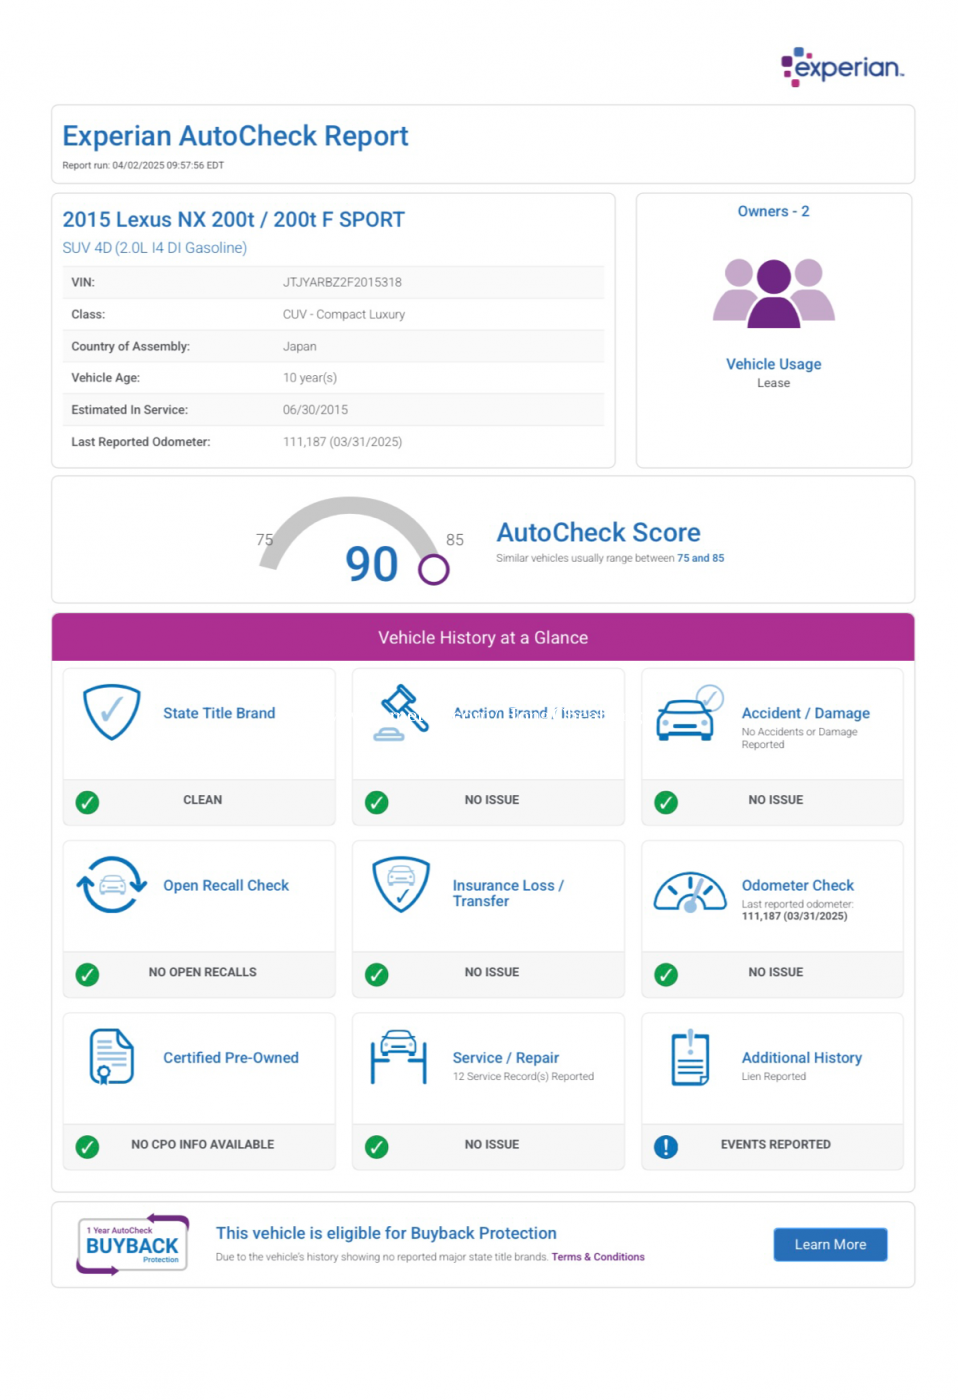Click the green check beside CLEAN
Viewport: 958px width, 1400px height.
(x=87, y=802)
